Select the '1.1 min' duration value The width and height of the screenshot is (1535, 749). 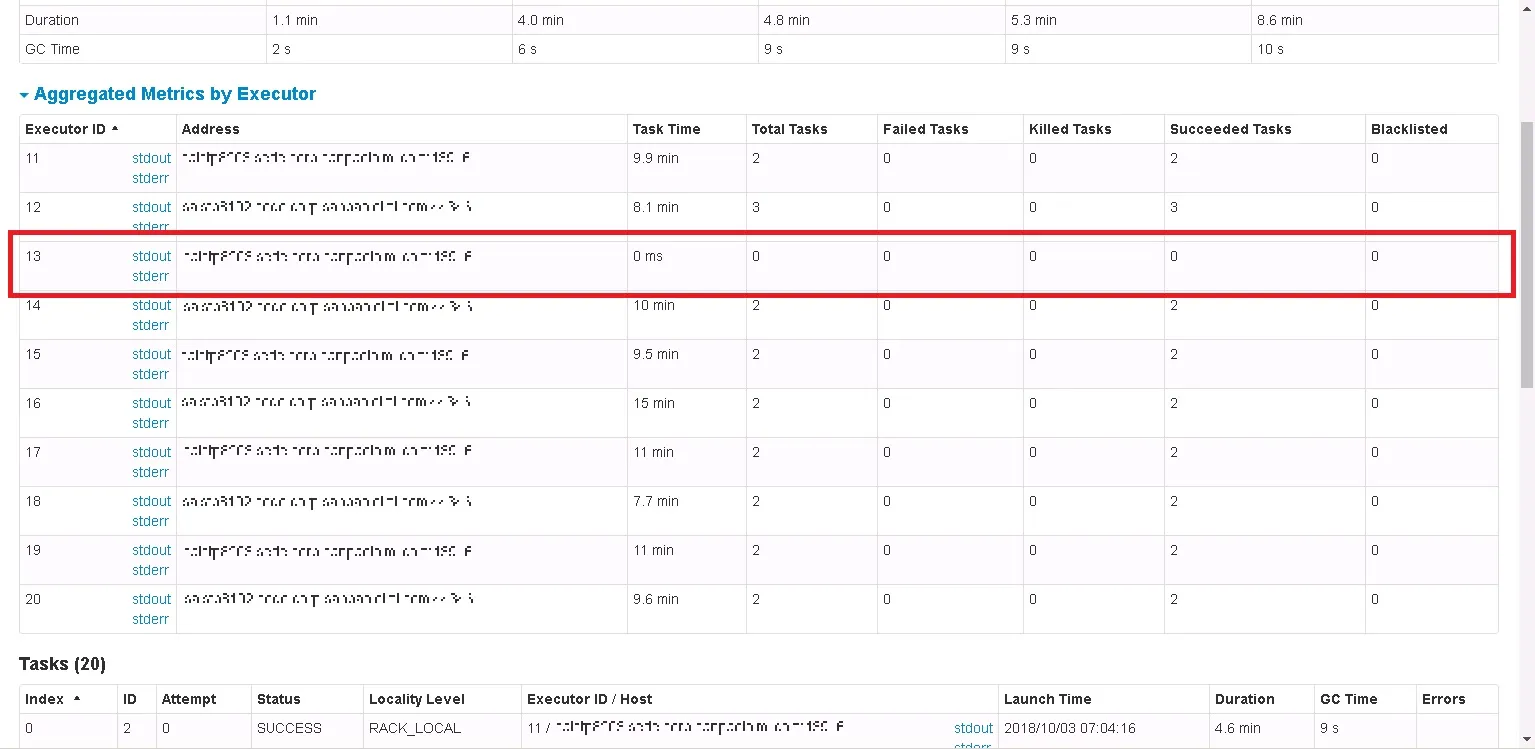pyautogui.click(x=294, y=20)
